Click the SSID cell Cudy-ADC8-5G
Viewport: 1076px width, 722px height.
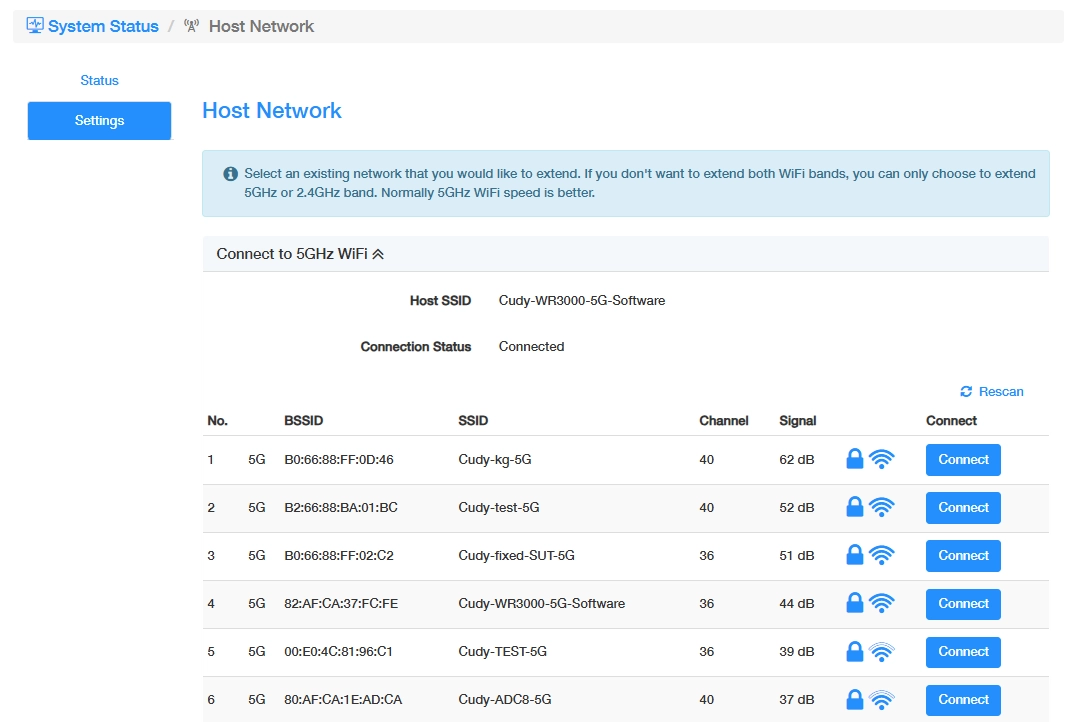coord(504,700)
